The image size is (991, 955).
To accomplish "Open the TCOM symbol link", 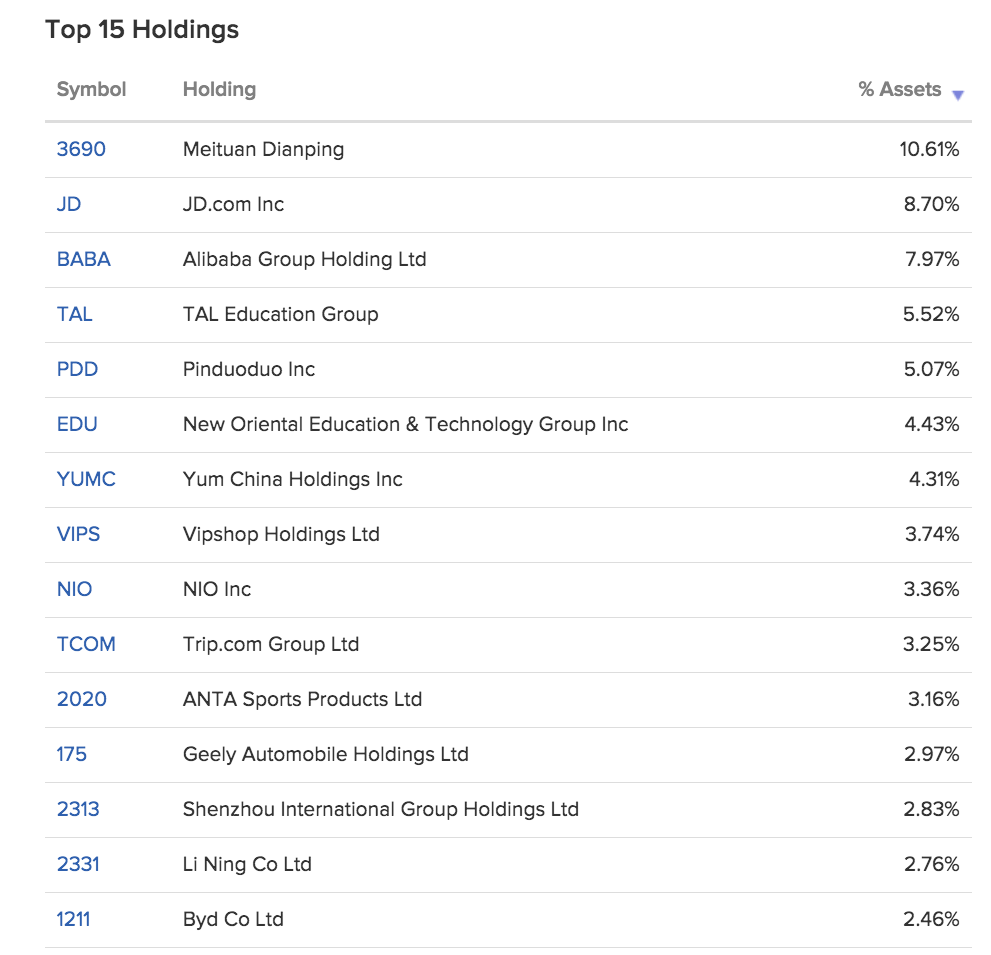I will pos(86,644).
